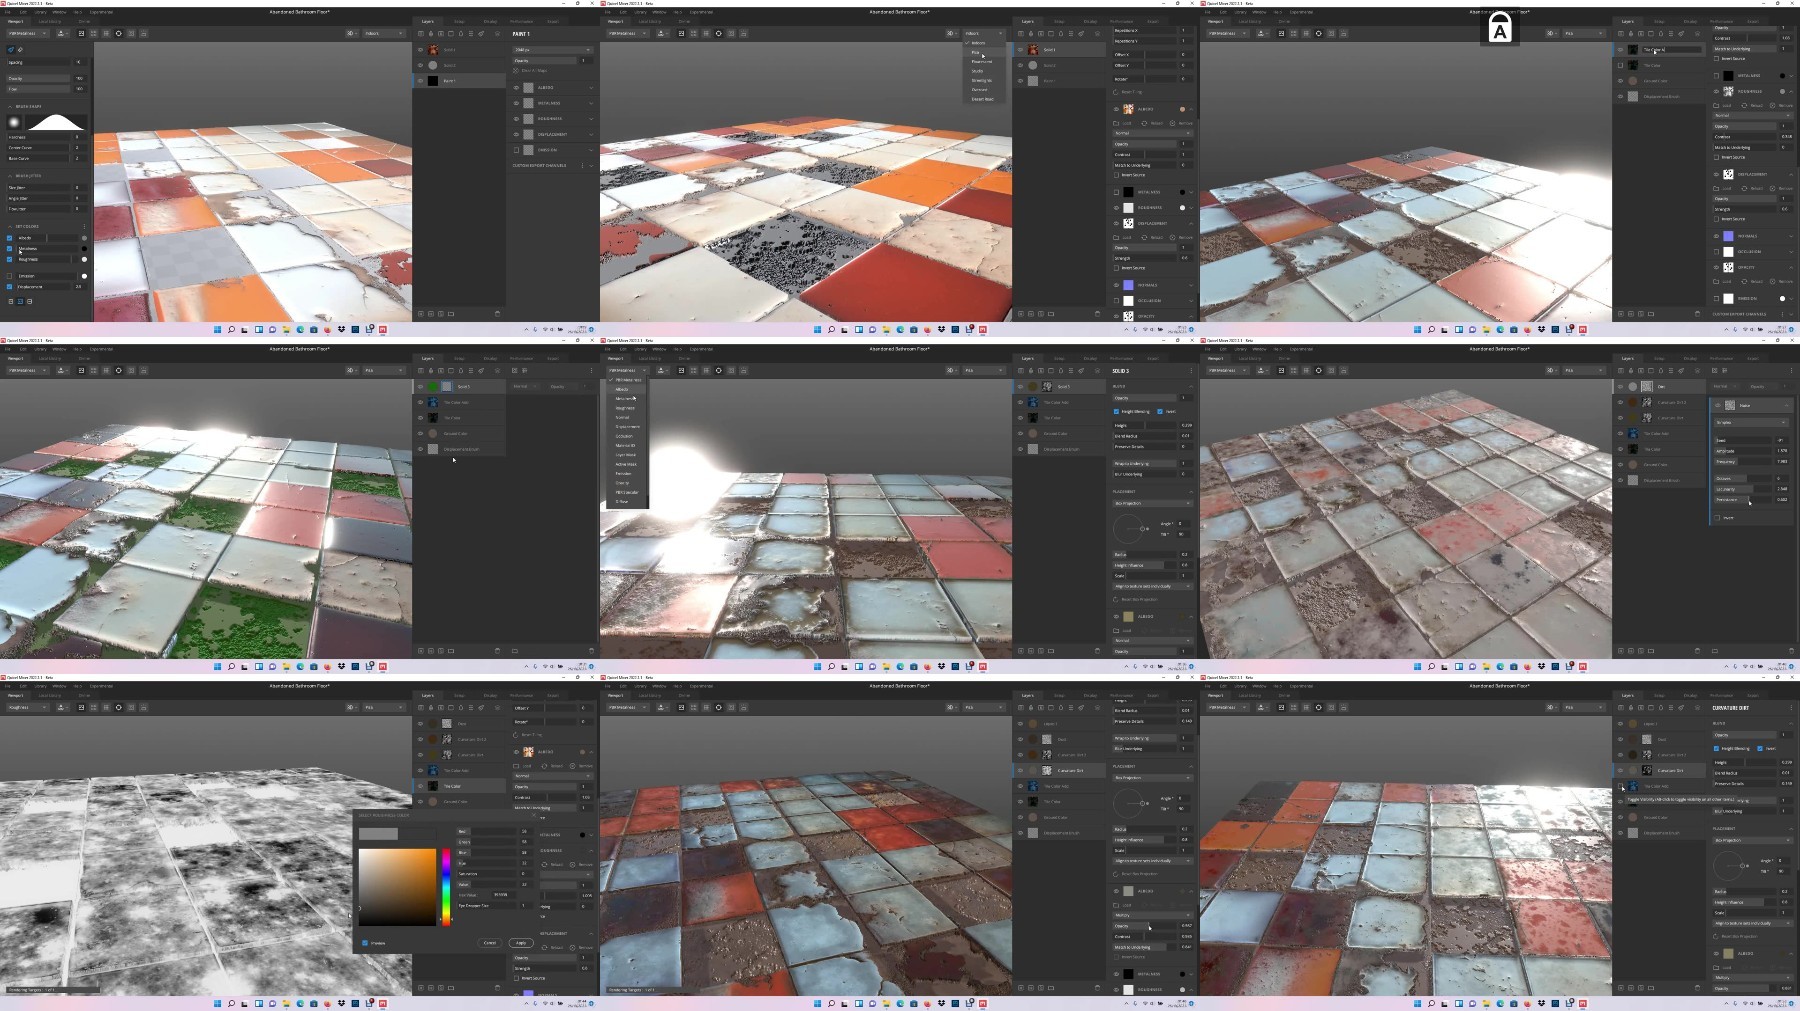Expand Custom Export Channels in the Paint 1 panel
This screenshot has height=1011, width=1800.
tap(591, 165)
